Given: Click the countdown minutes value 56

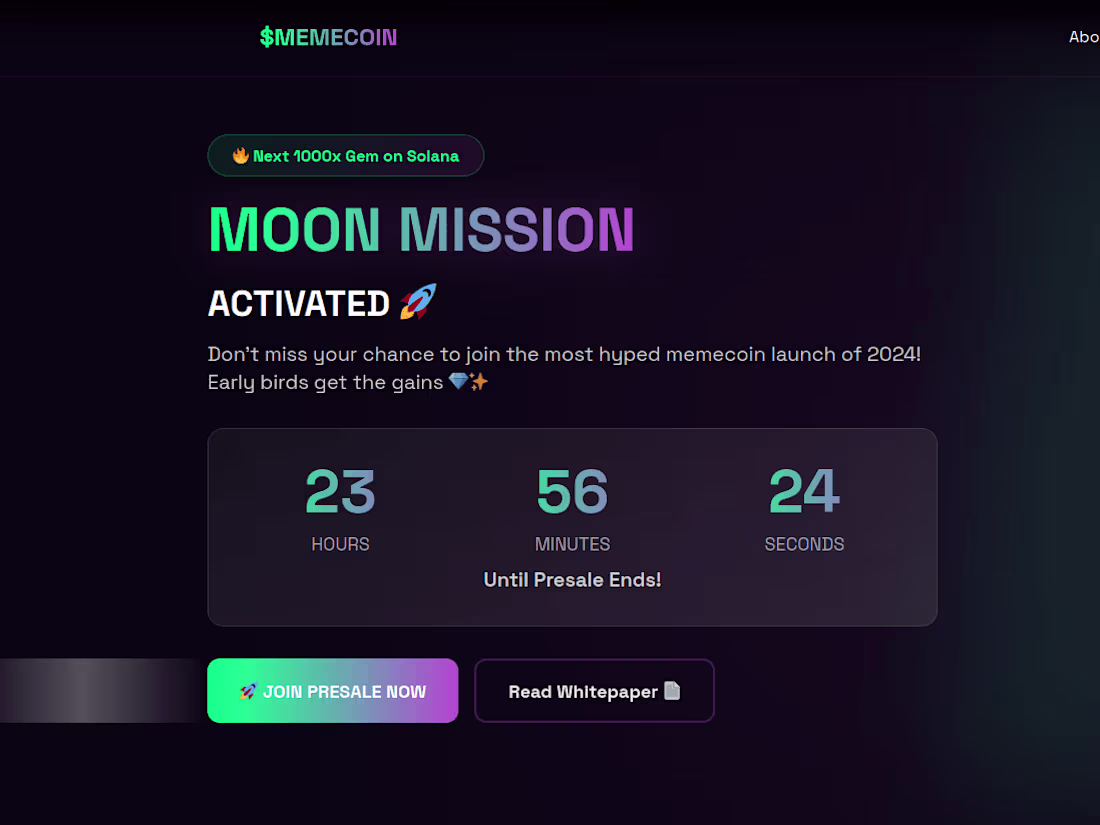Looking at the screenshot, I should click(572, 492).
